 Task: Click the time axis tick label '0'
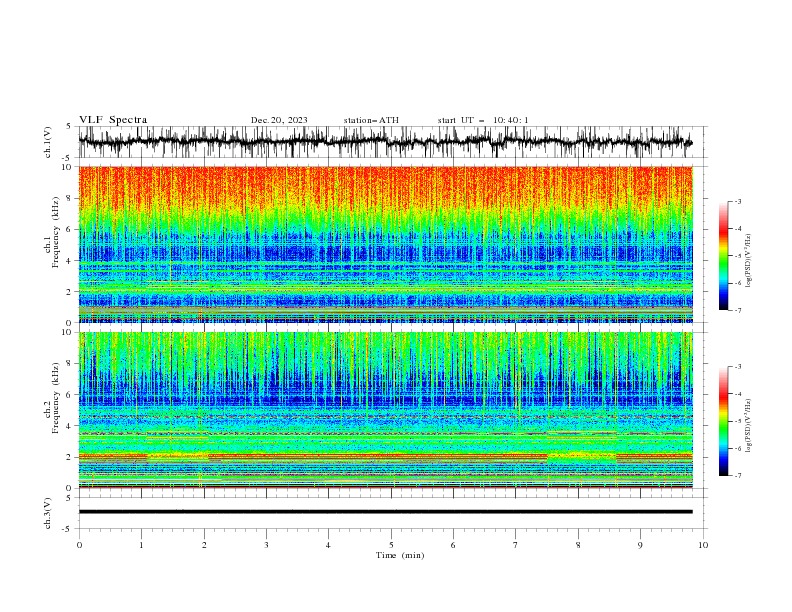click(79, 545)
